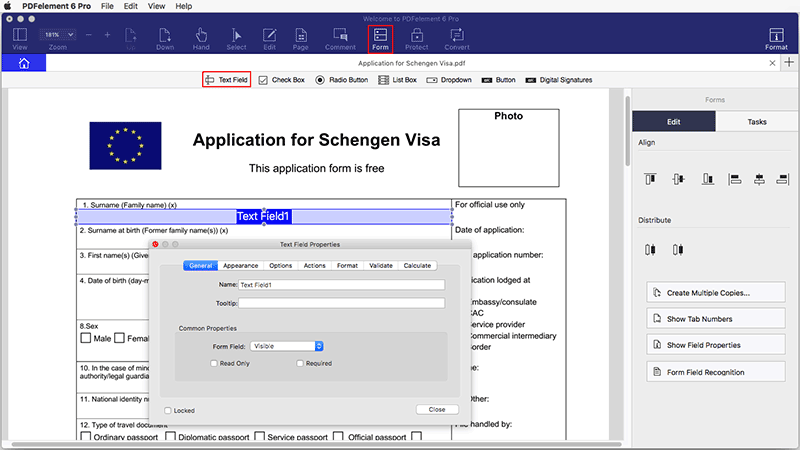Open the Form tool
The width and height of the screenshot is (800, 450).
pyautogui.click(x=380, y=39)
